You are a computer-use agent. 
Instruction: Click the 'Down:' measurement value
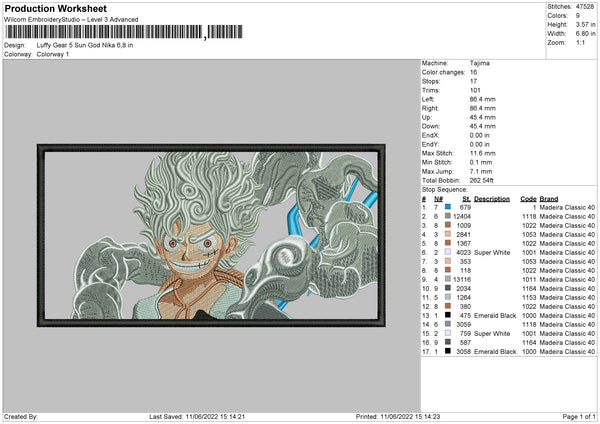pos(483,126)
